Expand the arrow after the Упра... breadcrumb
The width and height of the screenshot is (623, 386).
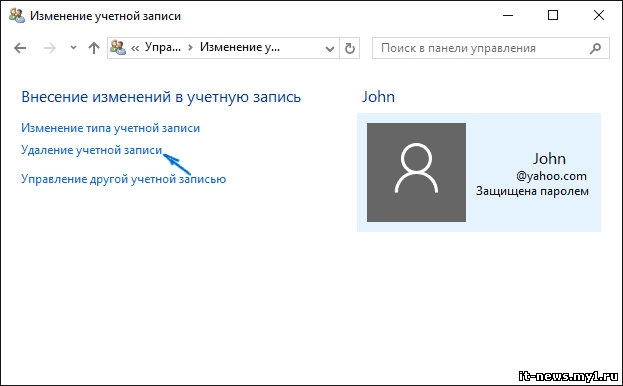point(190,48)
